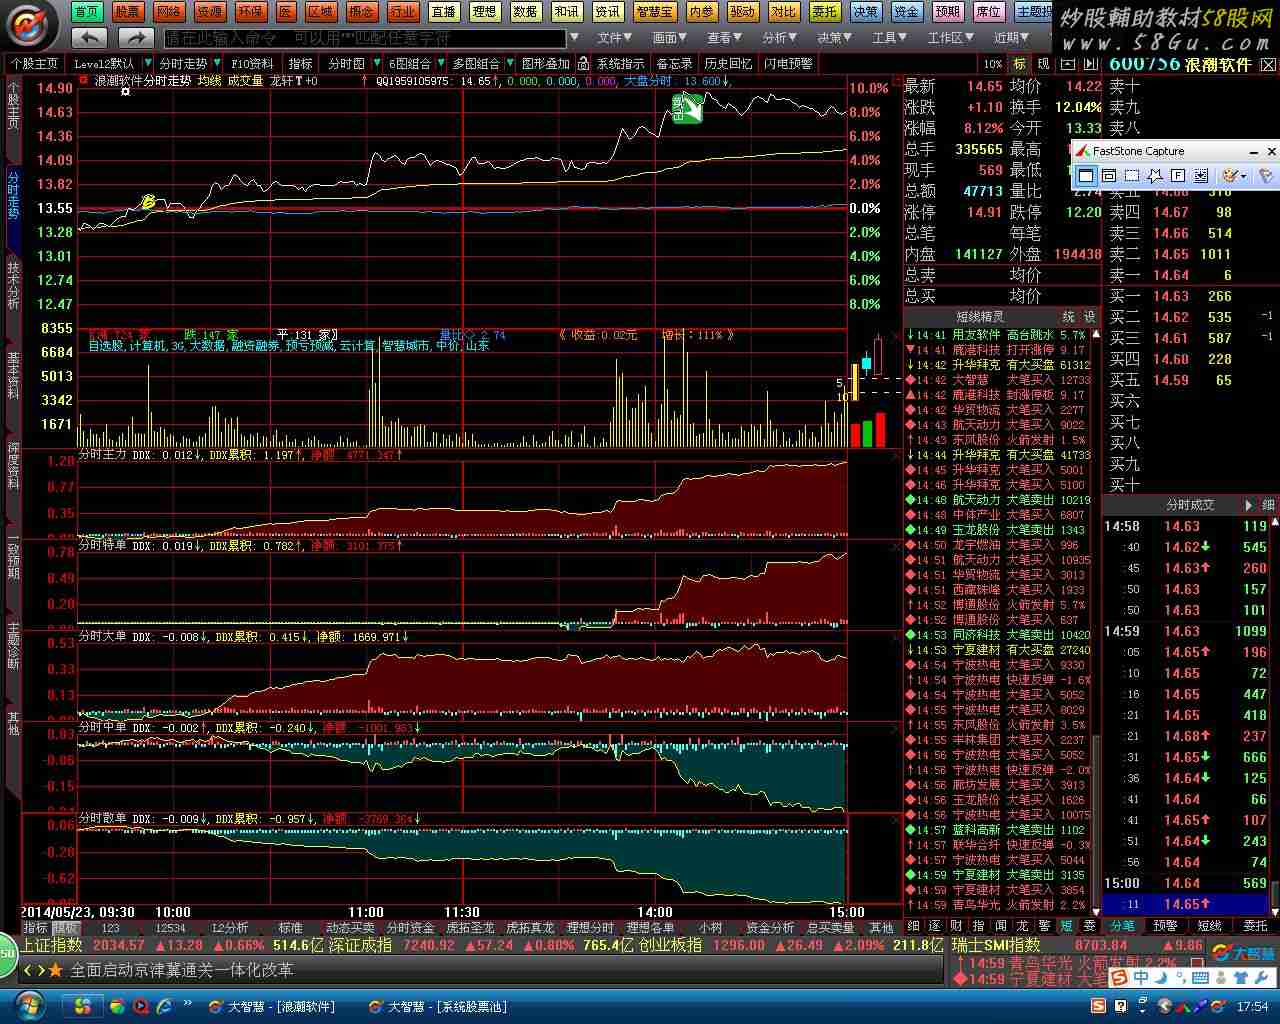Close the 分时主力 indicator panel
The height and width of the screenshot is (1024, 1280).
click(x=895, y=456)
